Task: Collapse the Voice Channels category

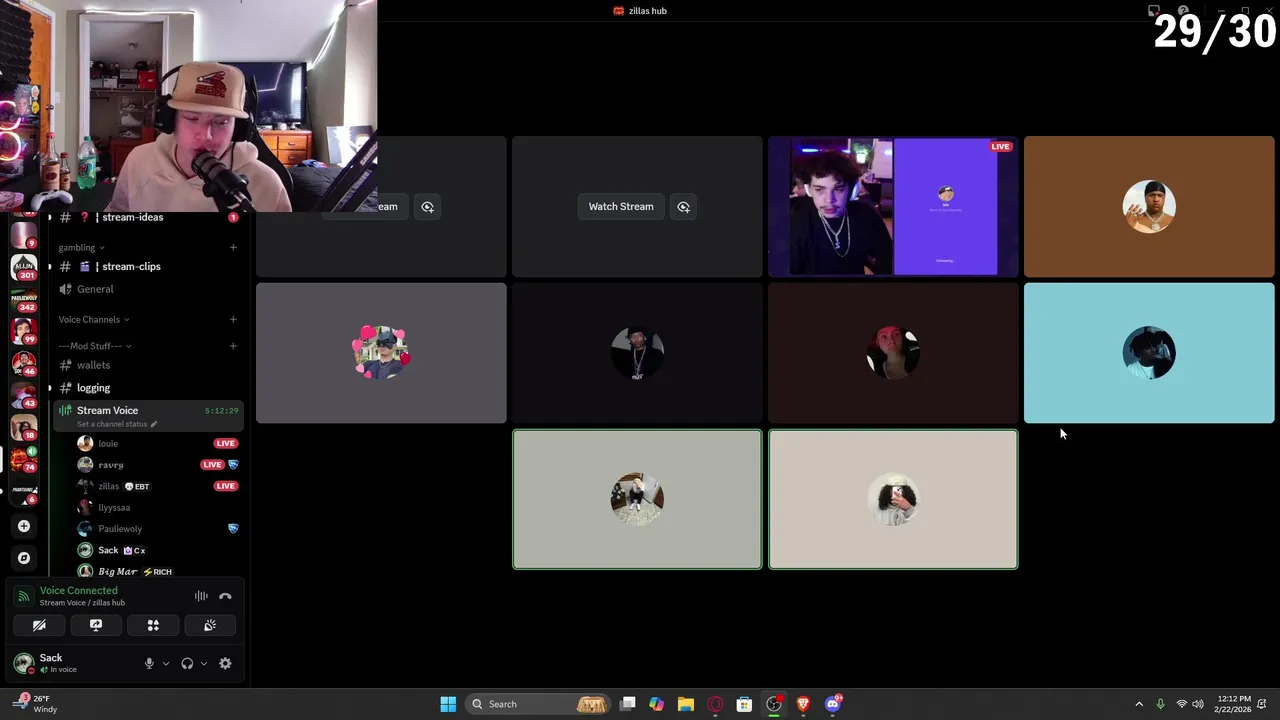Action: (x=93, y=320)
